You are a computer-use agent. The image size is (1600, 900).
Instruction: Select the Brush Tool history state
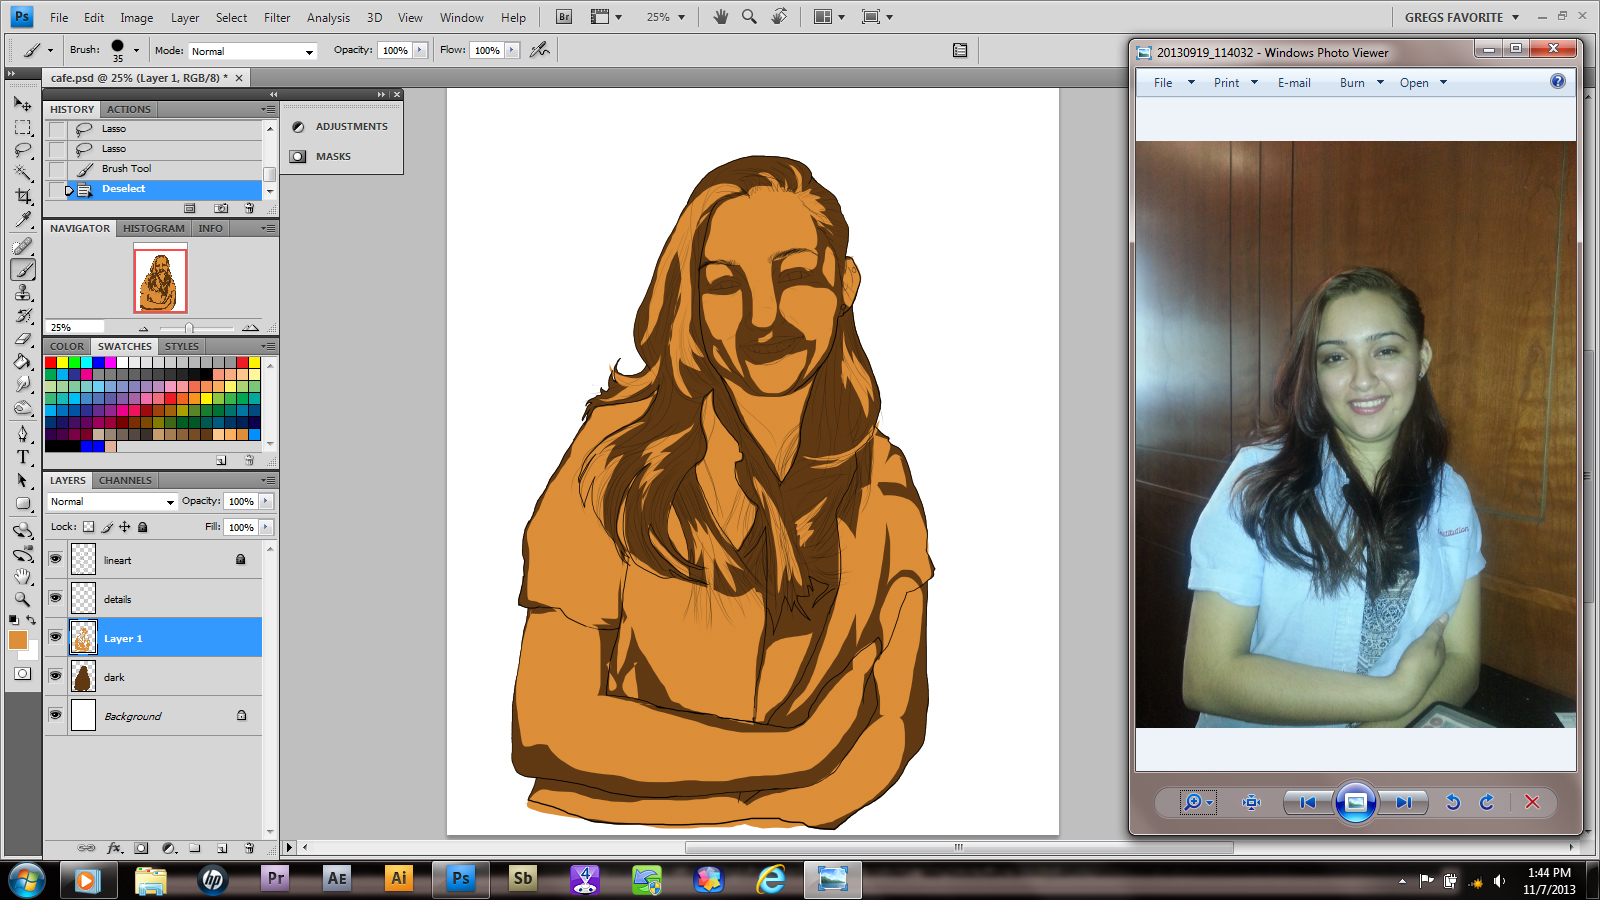[126, 169]
